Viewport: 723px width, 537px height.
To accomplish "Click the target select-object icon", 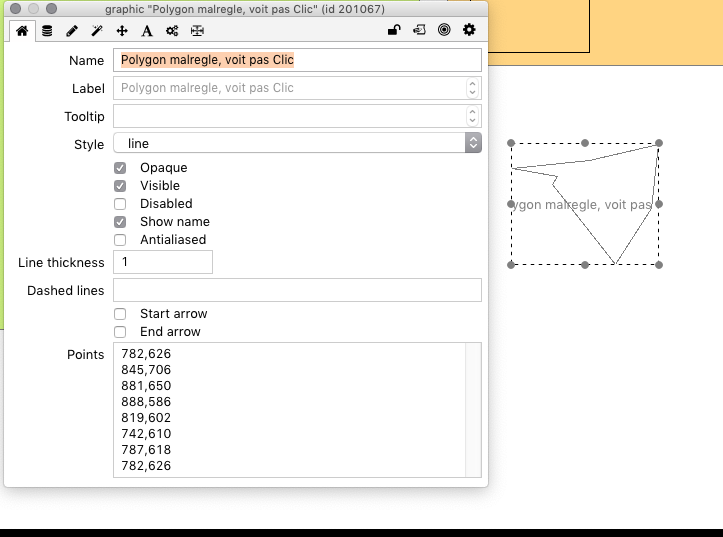I will point(444,31).
